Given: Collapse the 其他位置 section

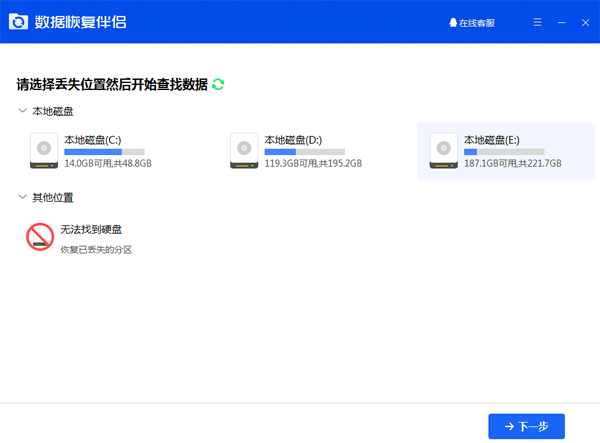Looking at the screenshot, I should pos(23,198).
